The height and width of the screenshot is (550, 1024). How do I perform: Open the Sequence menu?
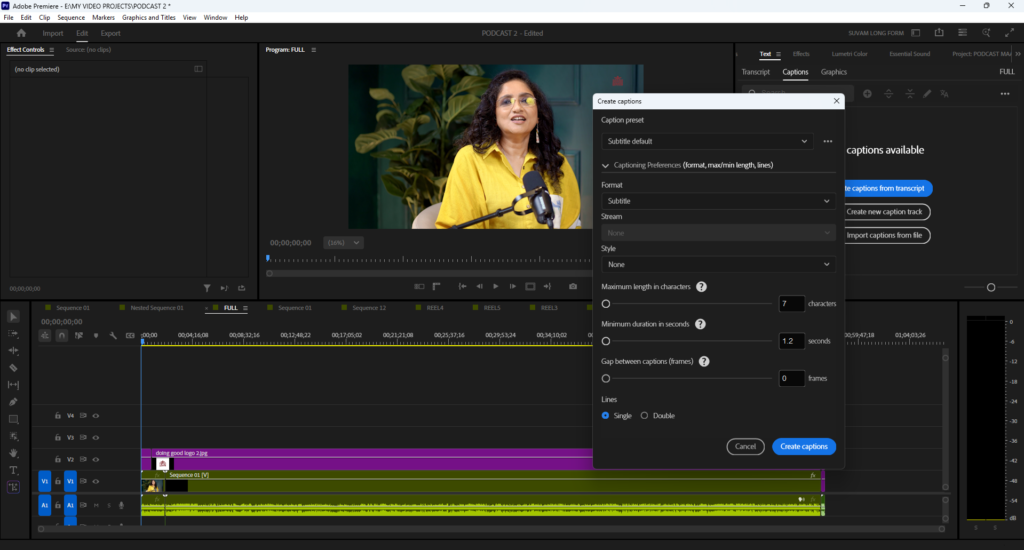click(x=71, y=18)
